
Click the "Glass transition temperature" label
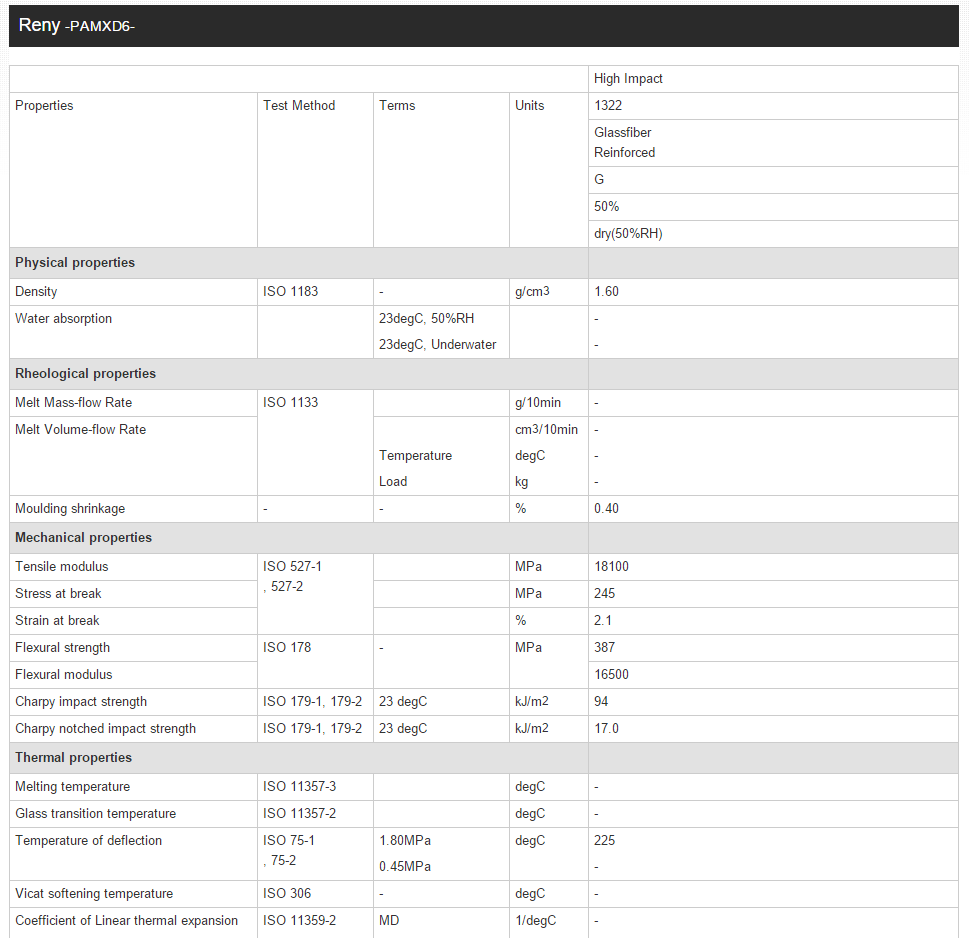[95, 814]
